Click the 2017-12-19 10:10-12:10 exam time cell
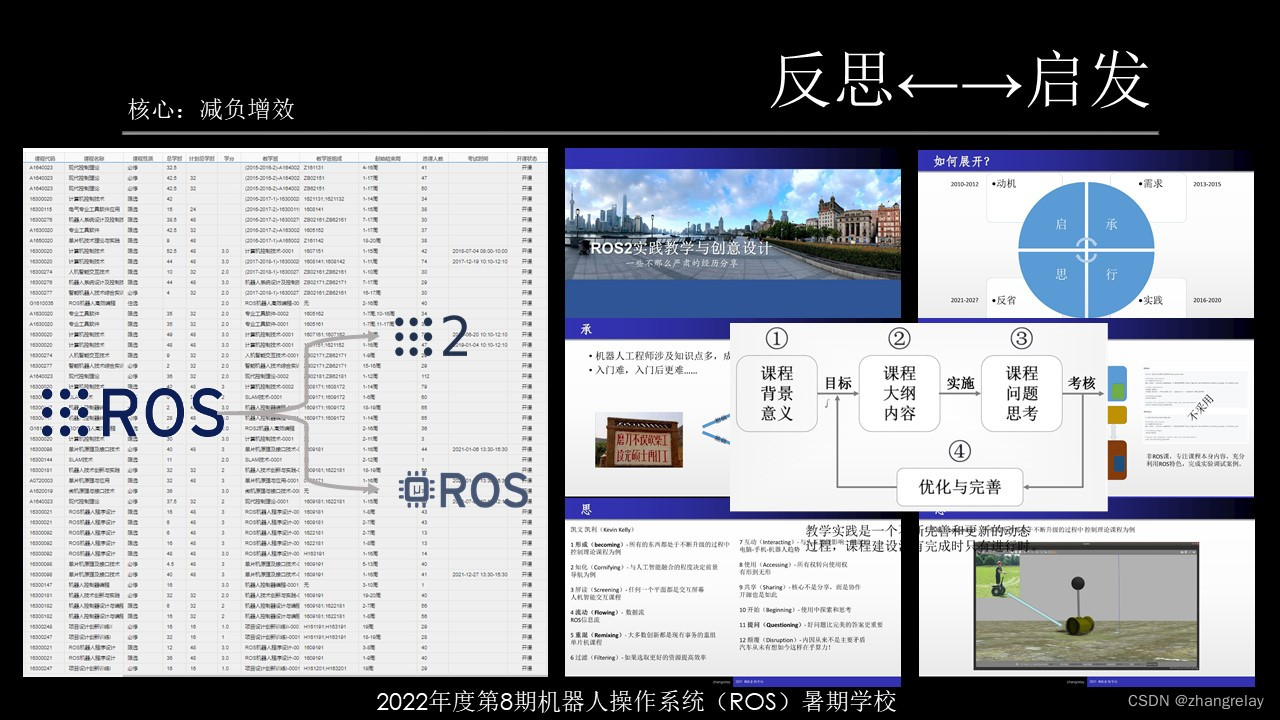 point(479,261)
